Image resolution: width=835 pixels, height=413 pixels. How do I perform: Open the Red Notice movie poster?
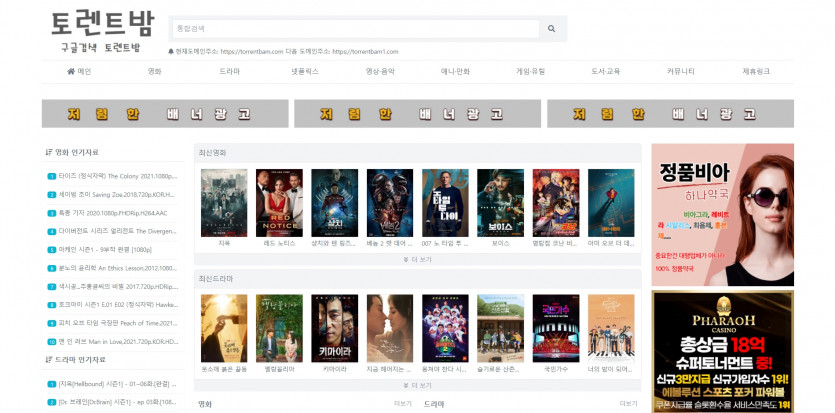click(x=280, y=203)
